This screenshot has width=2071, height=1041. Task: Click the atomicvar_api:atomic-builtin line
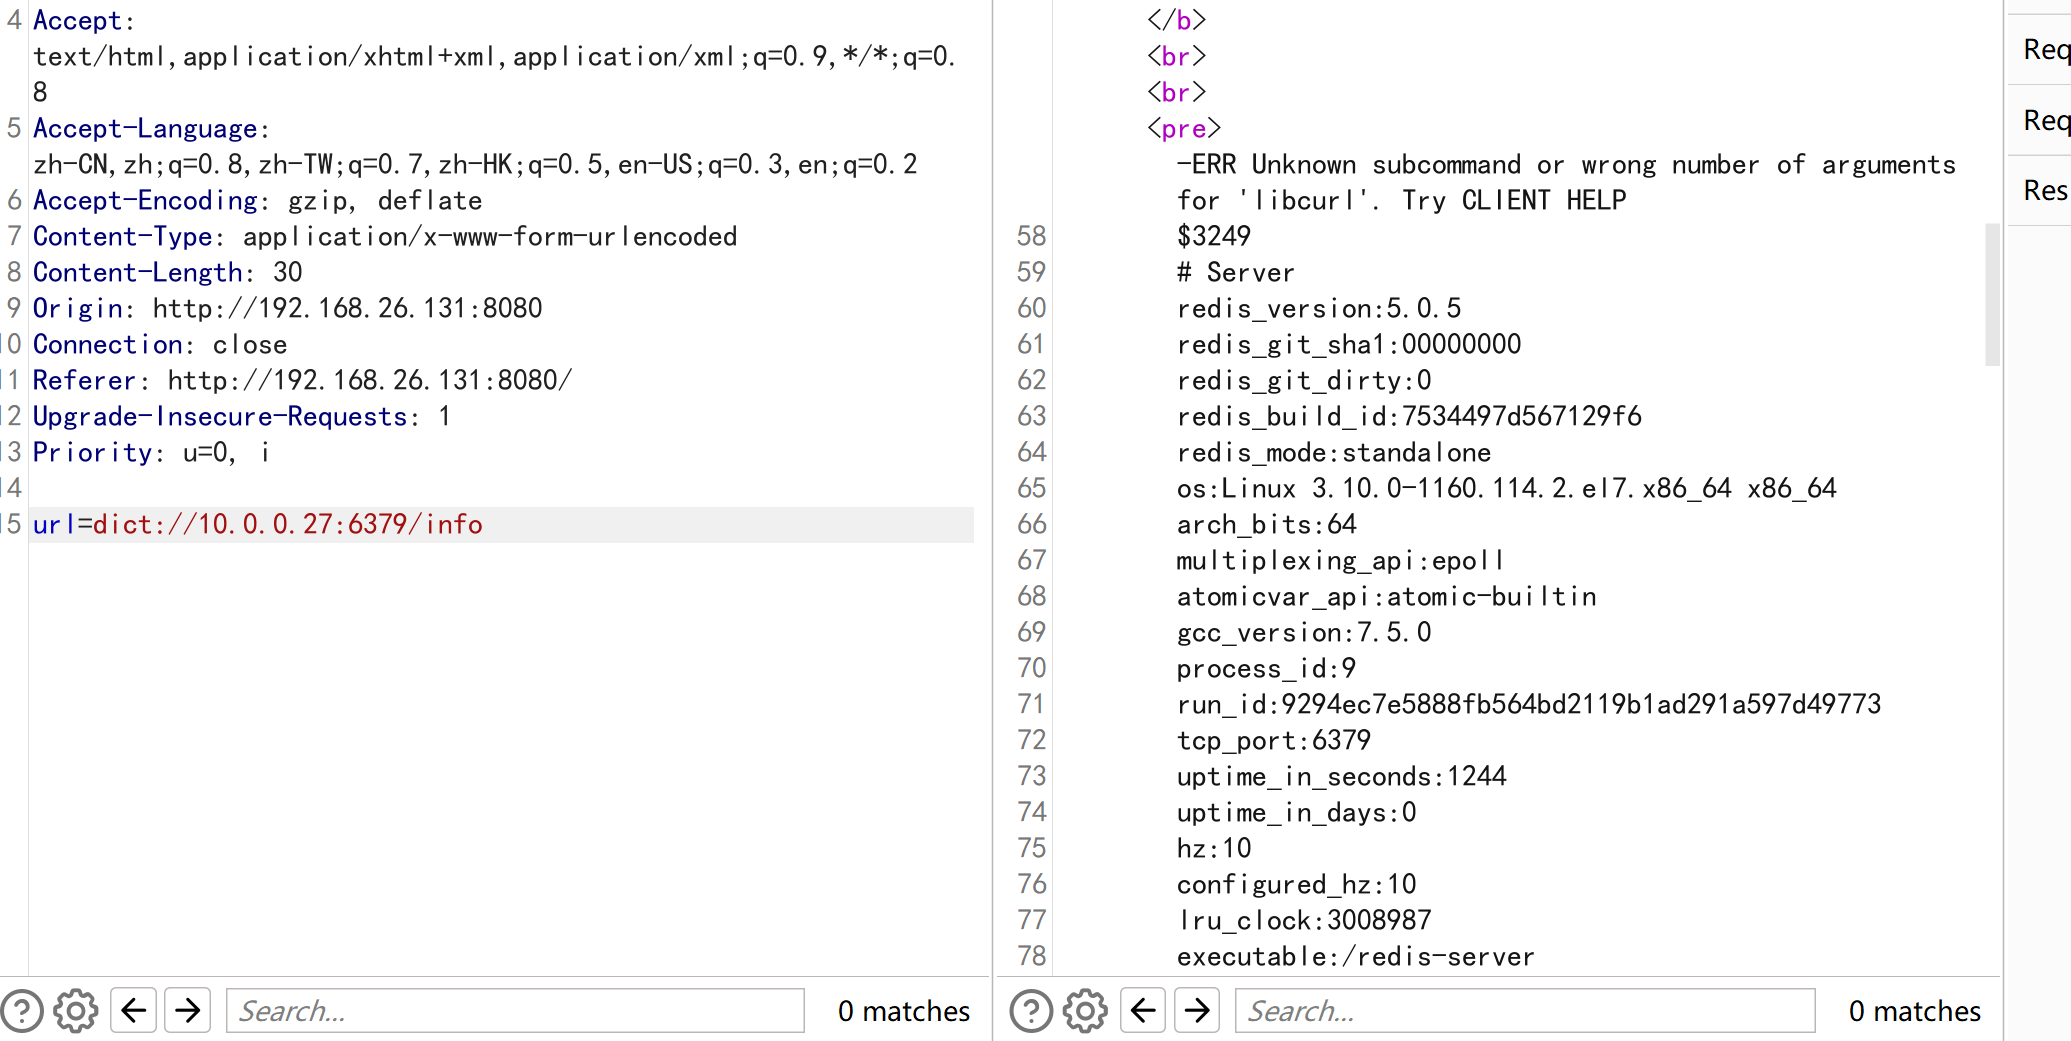click(x=1387, y=596)
